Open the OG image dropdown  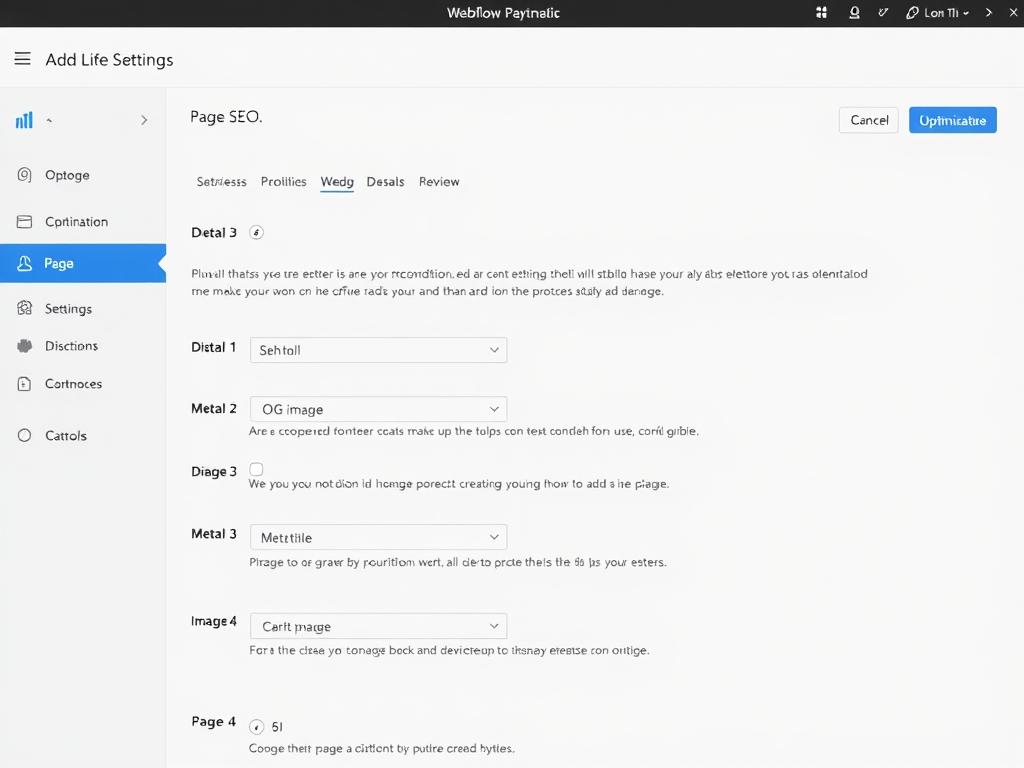[378, 409]
